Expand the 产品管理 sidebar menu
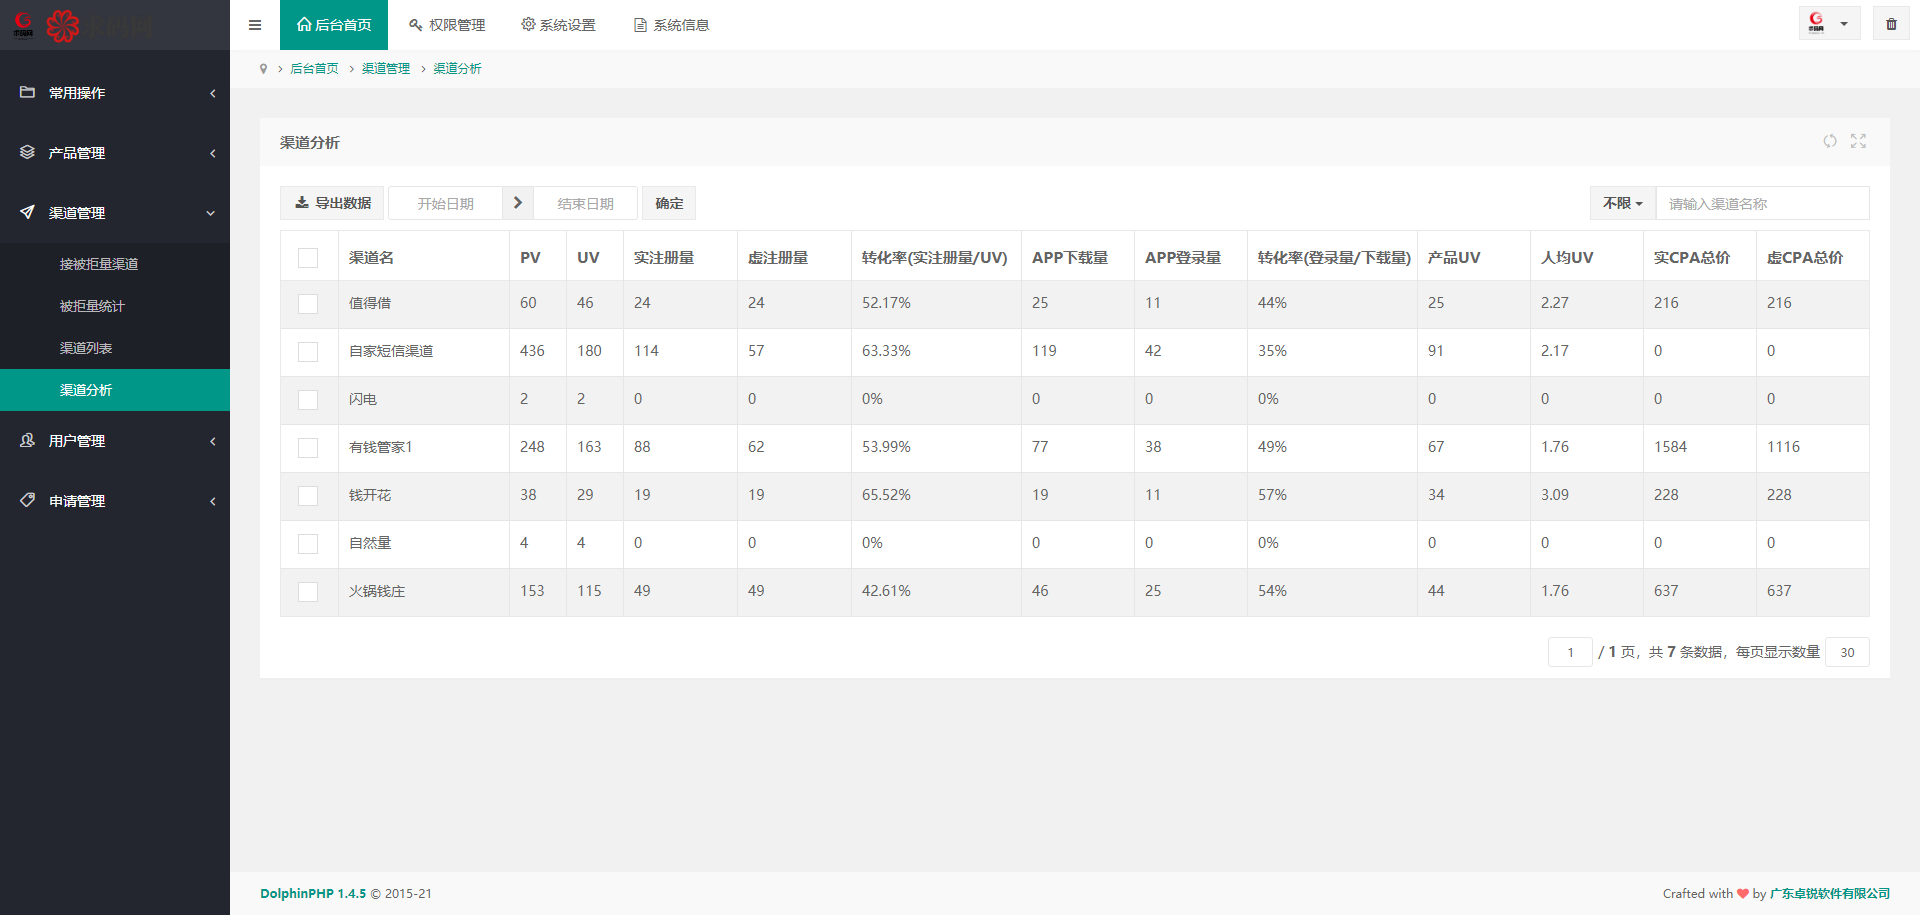1920x915 pixels. click(115, 153)
